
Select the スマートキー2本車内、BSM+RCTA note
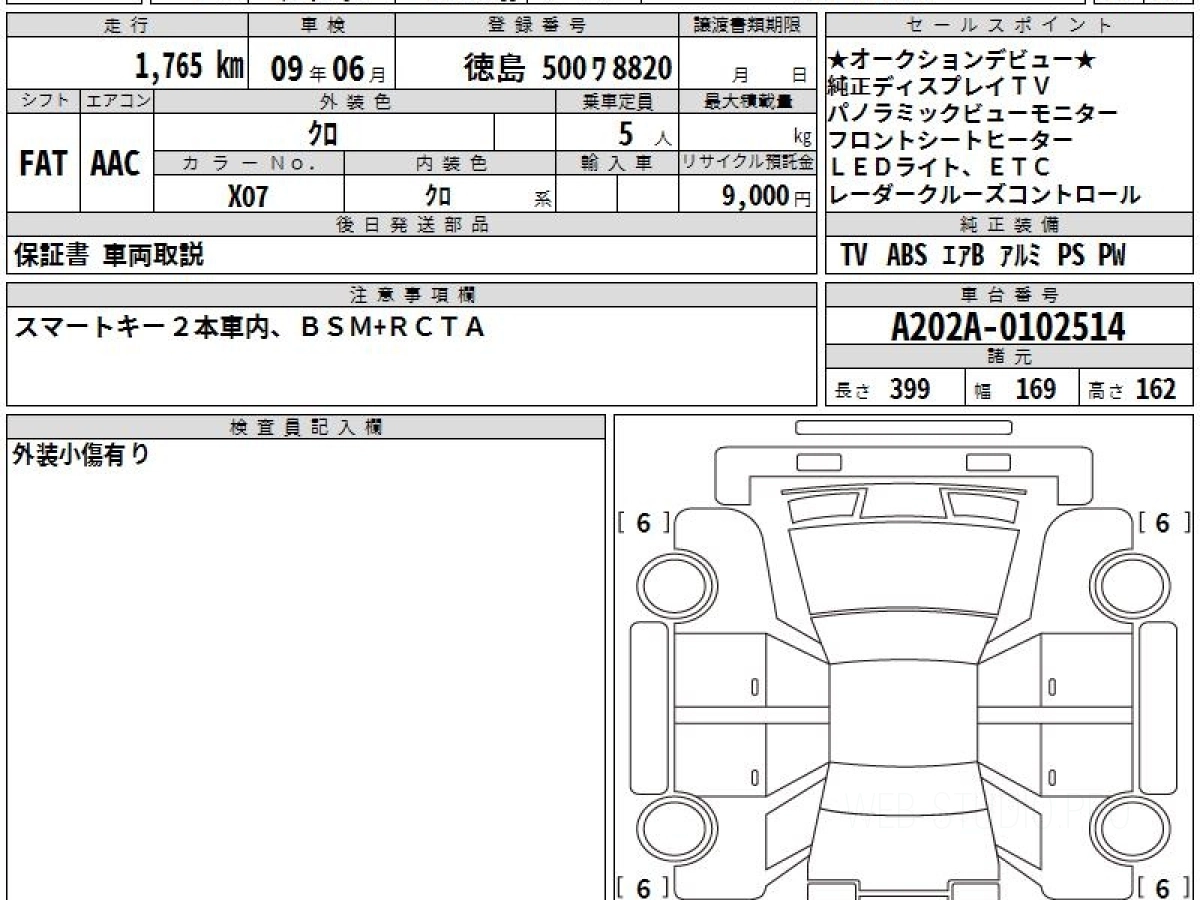click(249, 327)
